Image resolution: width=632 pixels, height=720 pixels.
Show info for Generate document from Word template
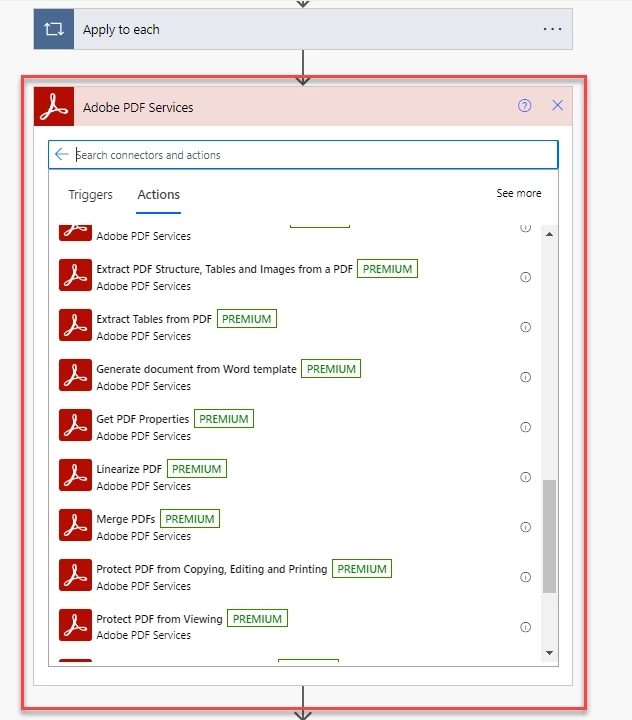[x=525, y=377]
